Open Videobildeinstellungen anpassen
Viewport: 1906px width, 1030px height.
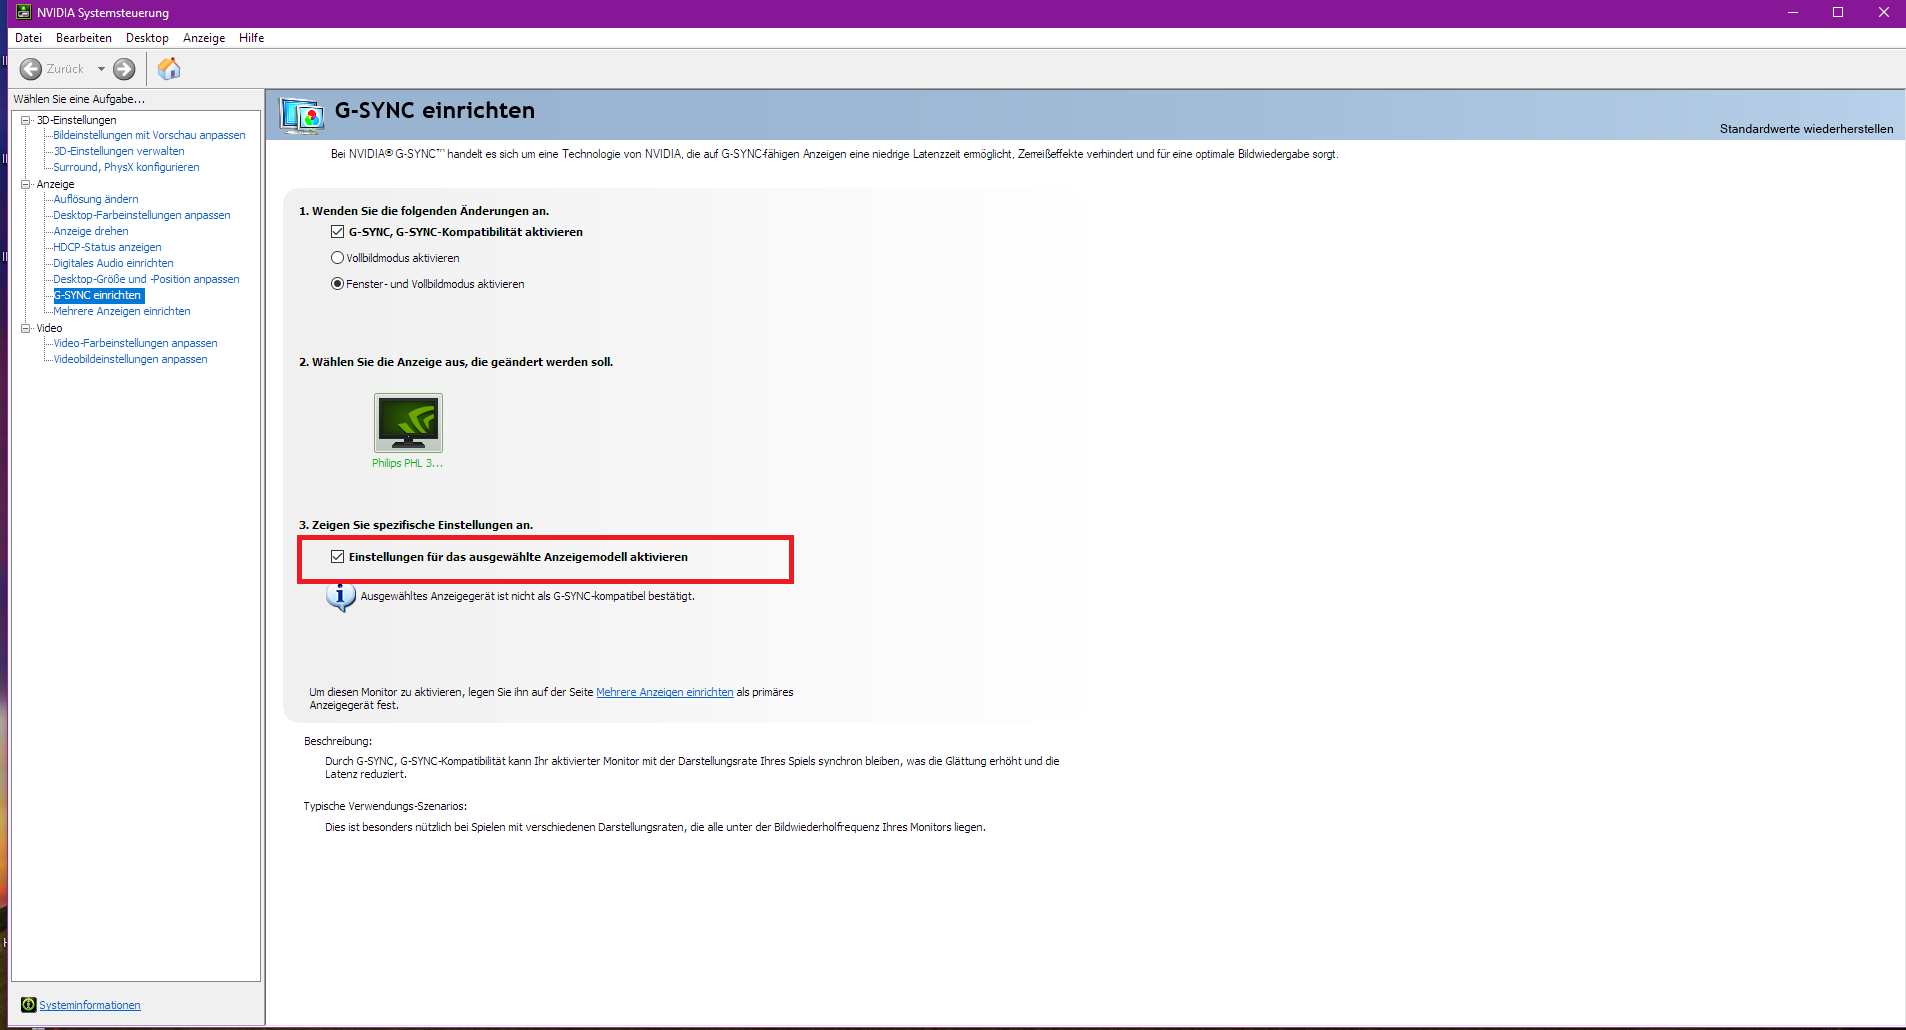(x=130, y=359)
